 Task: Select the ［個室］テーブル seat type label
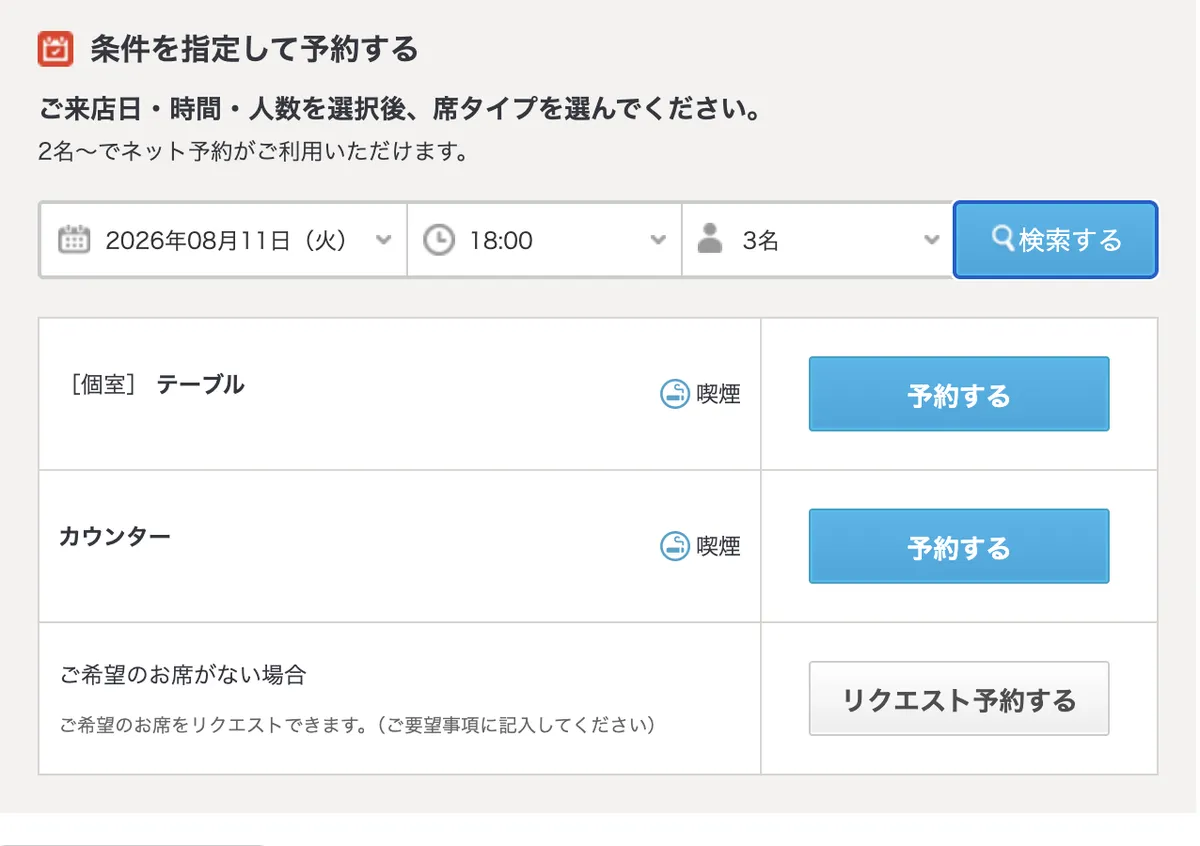click(152, 385)
